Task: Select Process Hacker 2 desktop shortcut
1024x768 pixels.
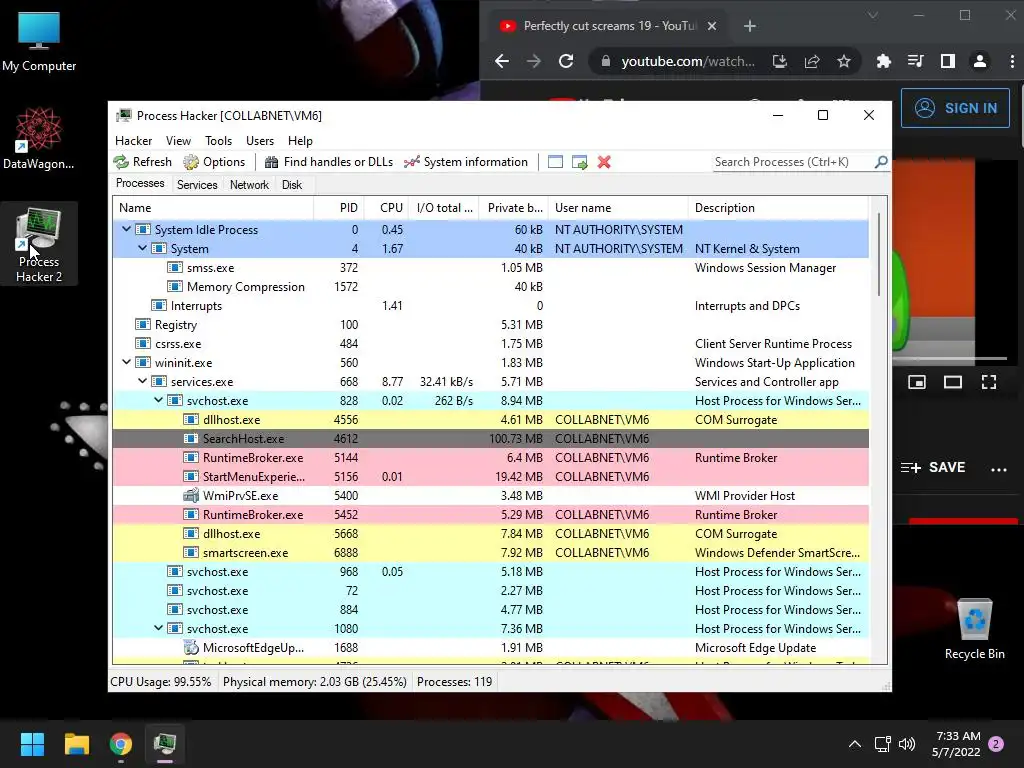Action: click(x=39, y=244)
